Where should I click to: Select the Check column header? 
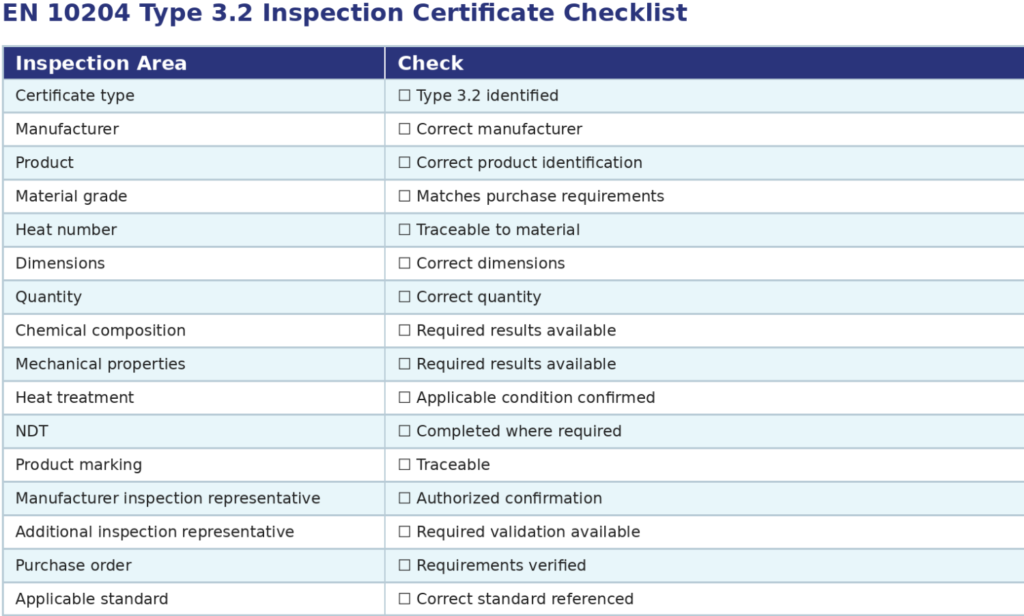705,63
